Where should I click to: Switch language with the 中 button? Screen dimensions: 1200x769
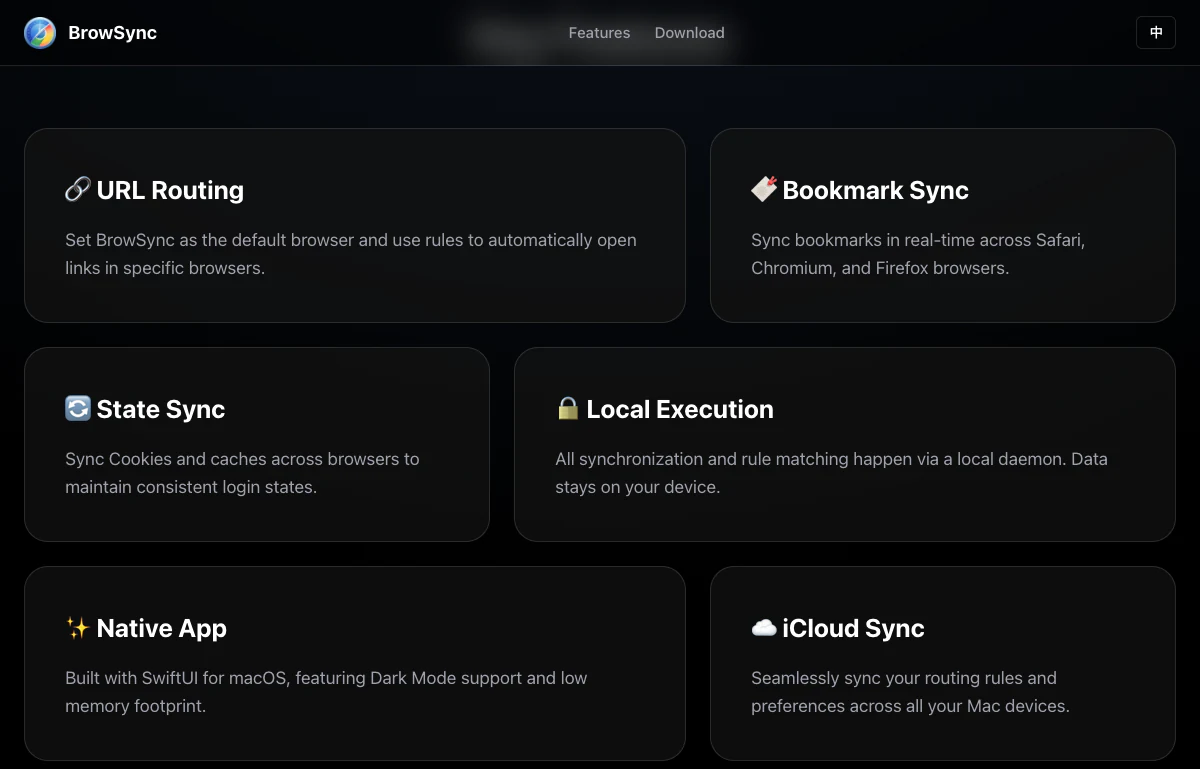point(1156,32)
